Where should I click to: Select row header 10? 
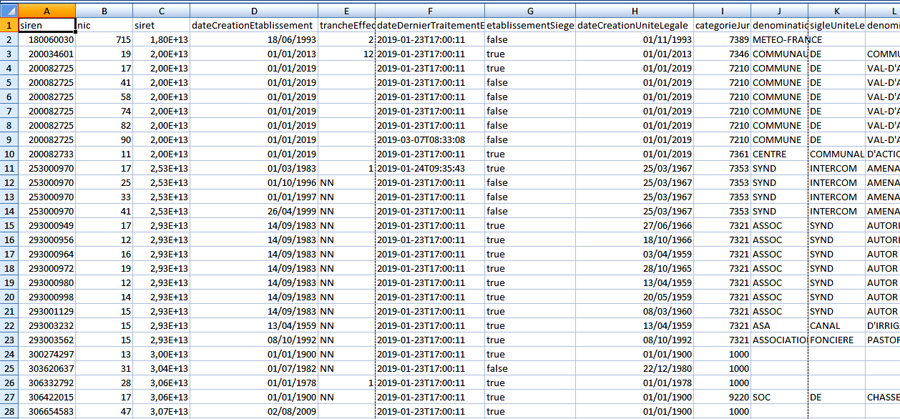point(10,155)
